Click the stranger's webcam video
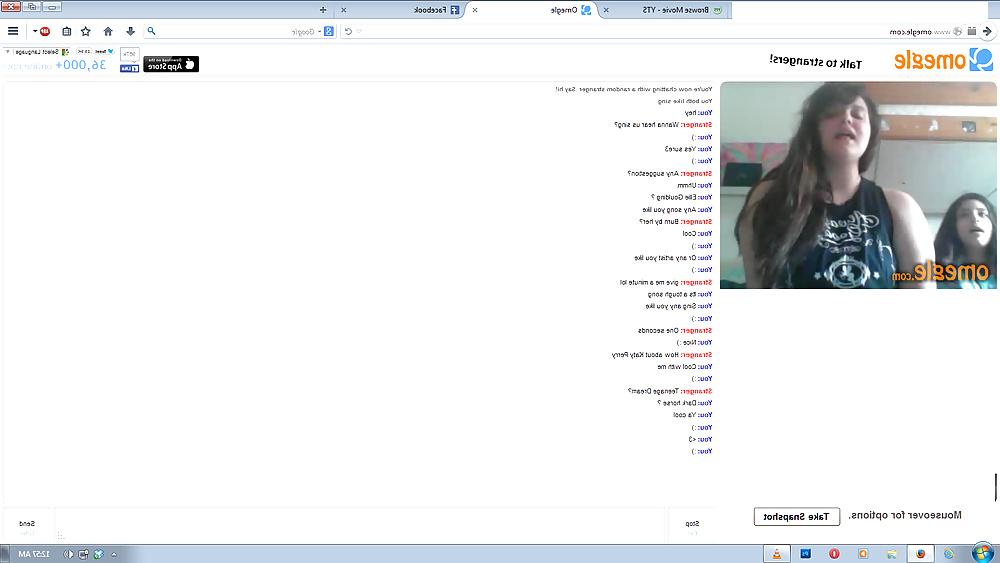Image resolution: width=1000 pixels, height=563 pixels. 858,185
